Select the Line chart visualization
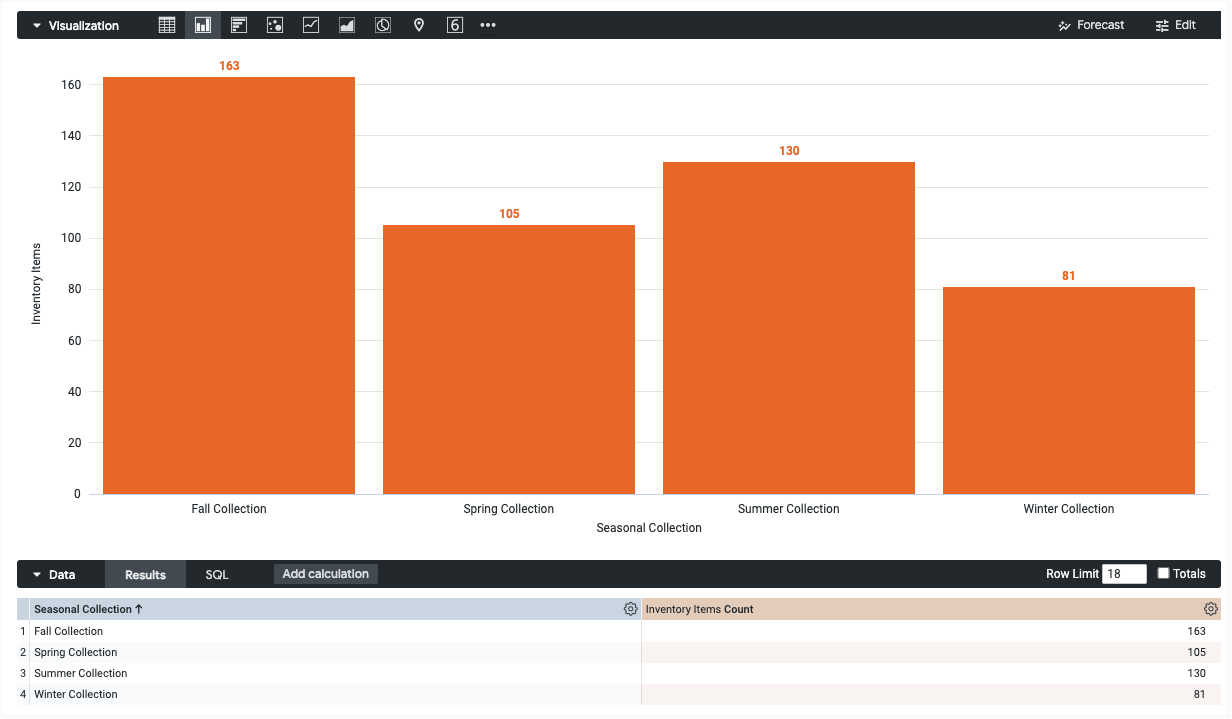Screen dimensions: 1232x719 310,24
